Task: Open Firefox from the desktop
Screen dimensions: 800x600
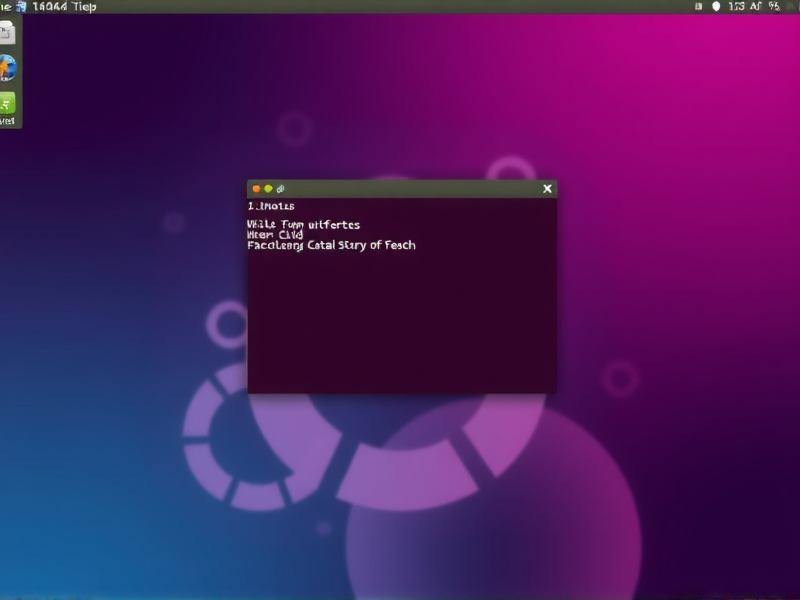Action: (x=7, y=67)
